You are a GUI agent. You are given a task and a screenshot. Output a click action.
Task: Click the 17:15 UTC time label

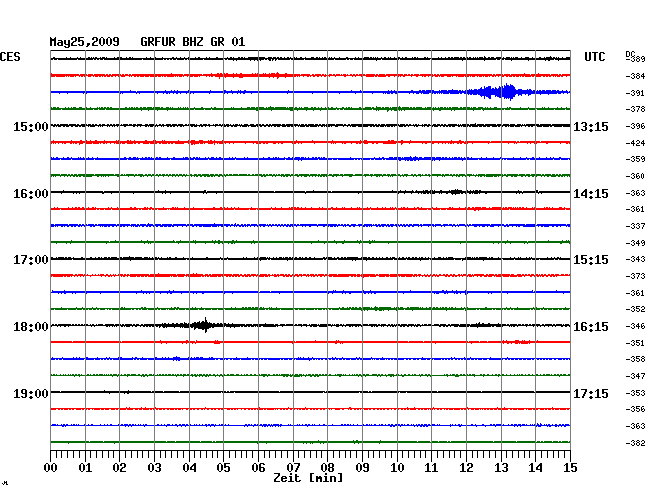[x=591, y=393]
